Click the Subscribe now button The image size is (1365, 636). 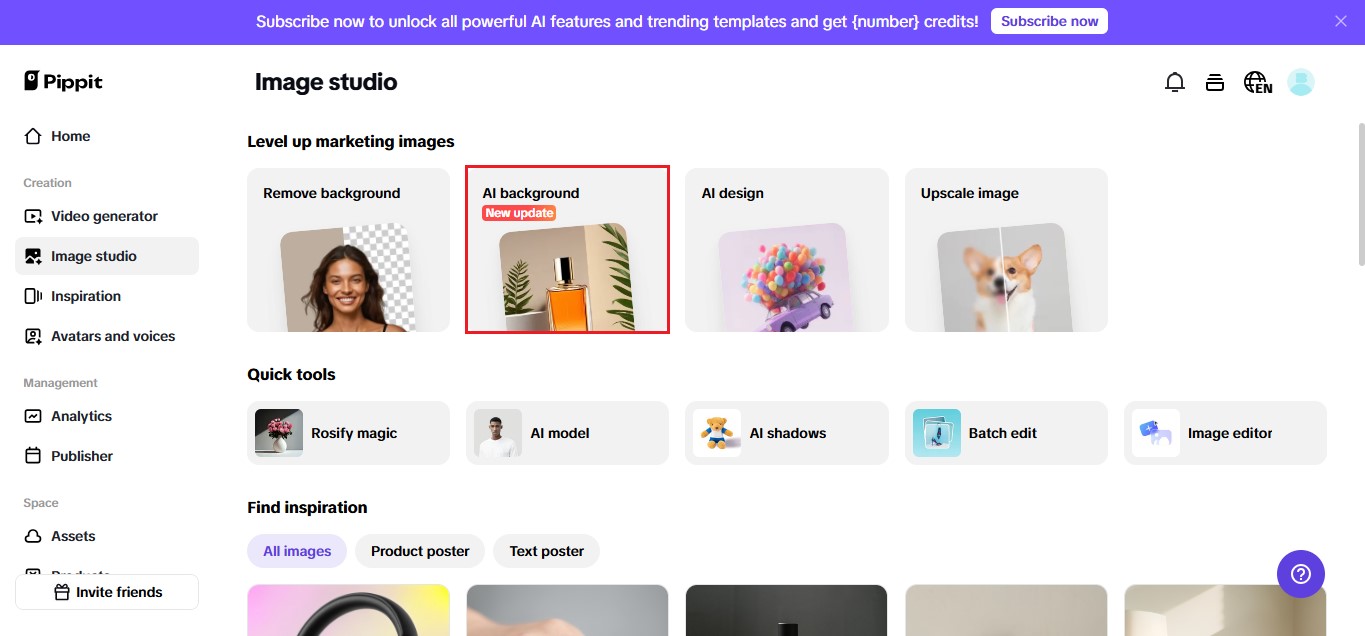tap(1048, 20)
